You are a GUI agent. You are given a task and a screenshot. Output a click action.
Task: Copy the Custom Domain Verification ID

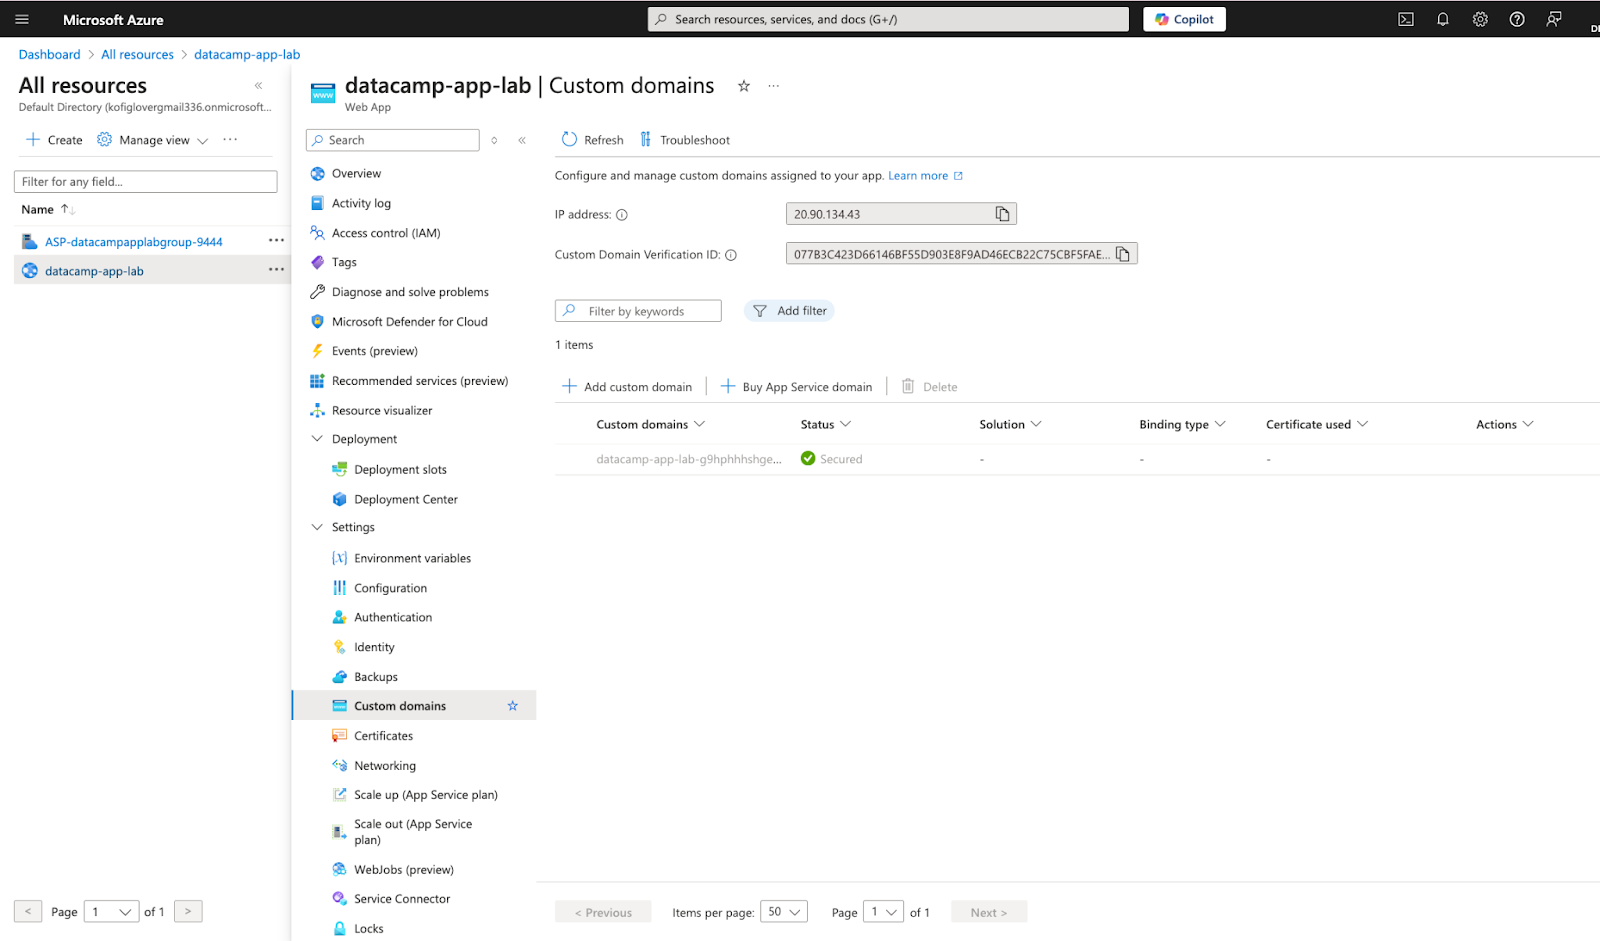coord(1123,254)
